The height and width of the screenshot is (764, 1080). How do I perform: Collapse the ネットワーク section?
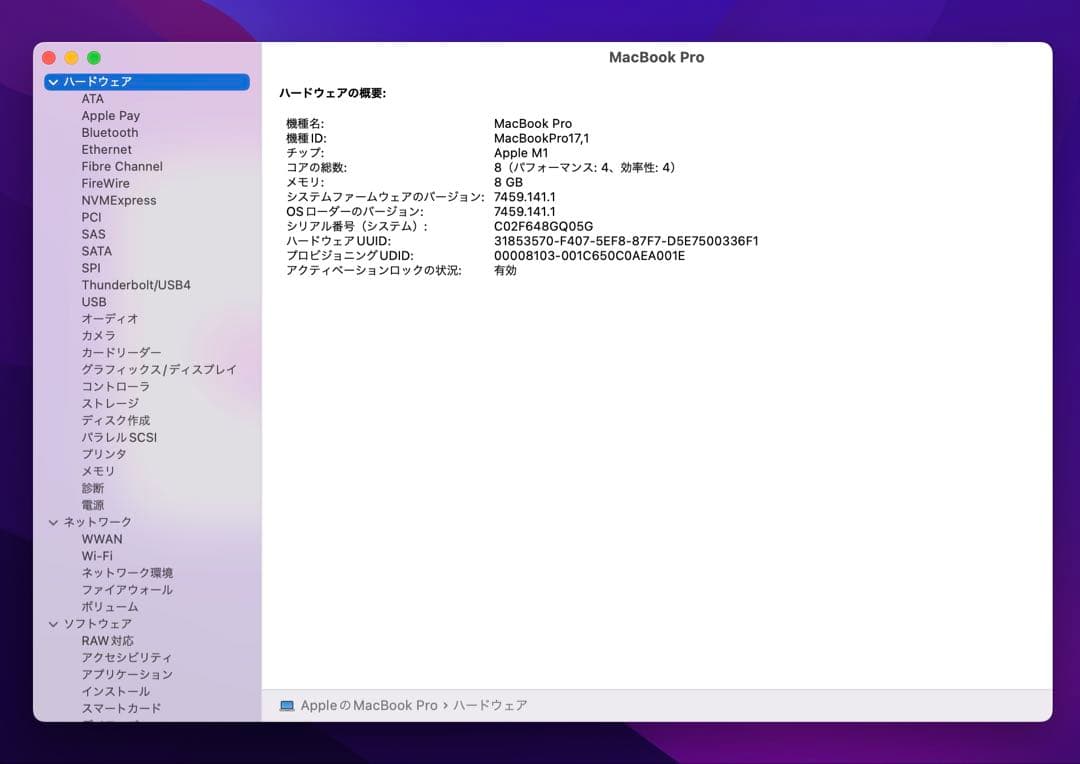click(x=53, y=521)
